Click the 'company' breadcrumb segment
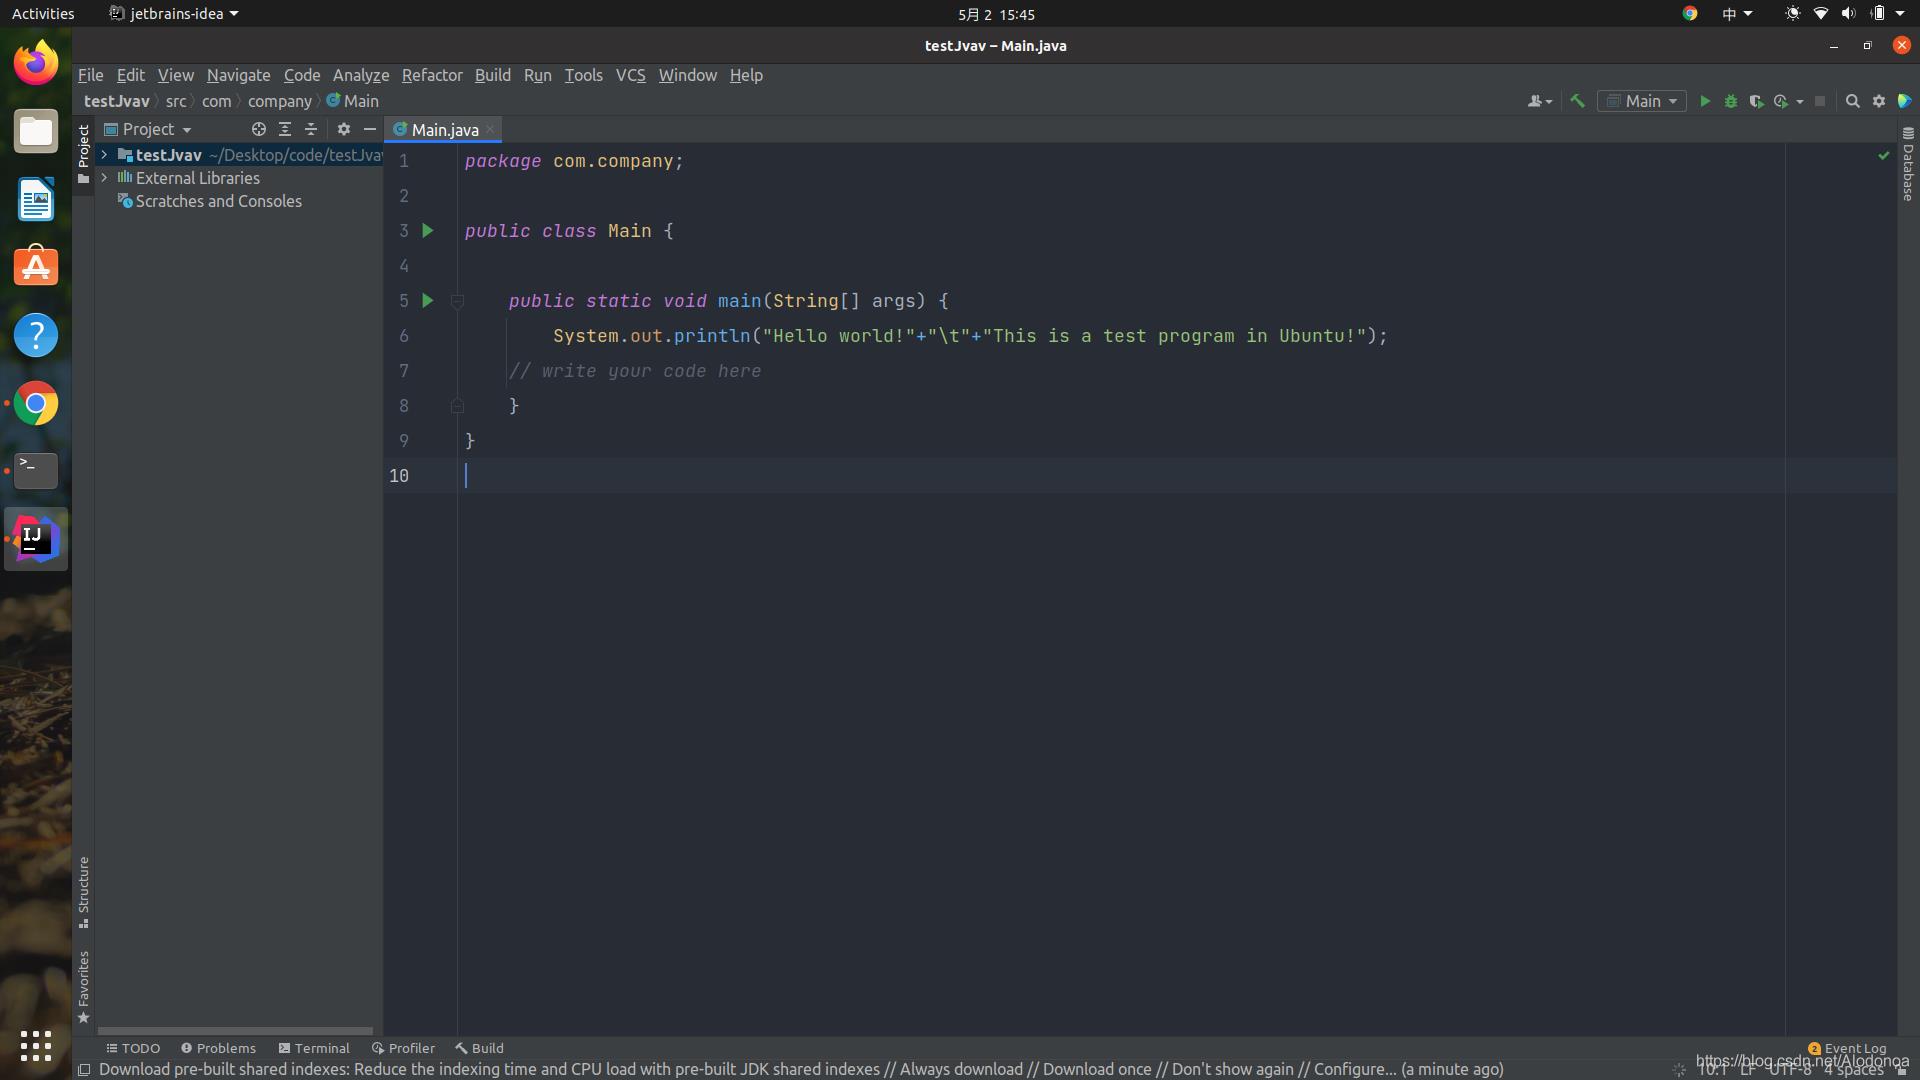The image size is (1920, 1080). 280,101
